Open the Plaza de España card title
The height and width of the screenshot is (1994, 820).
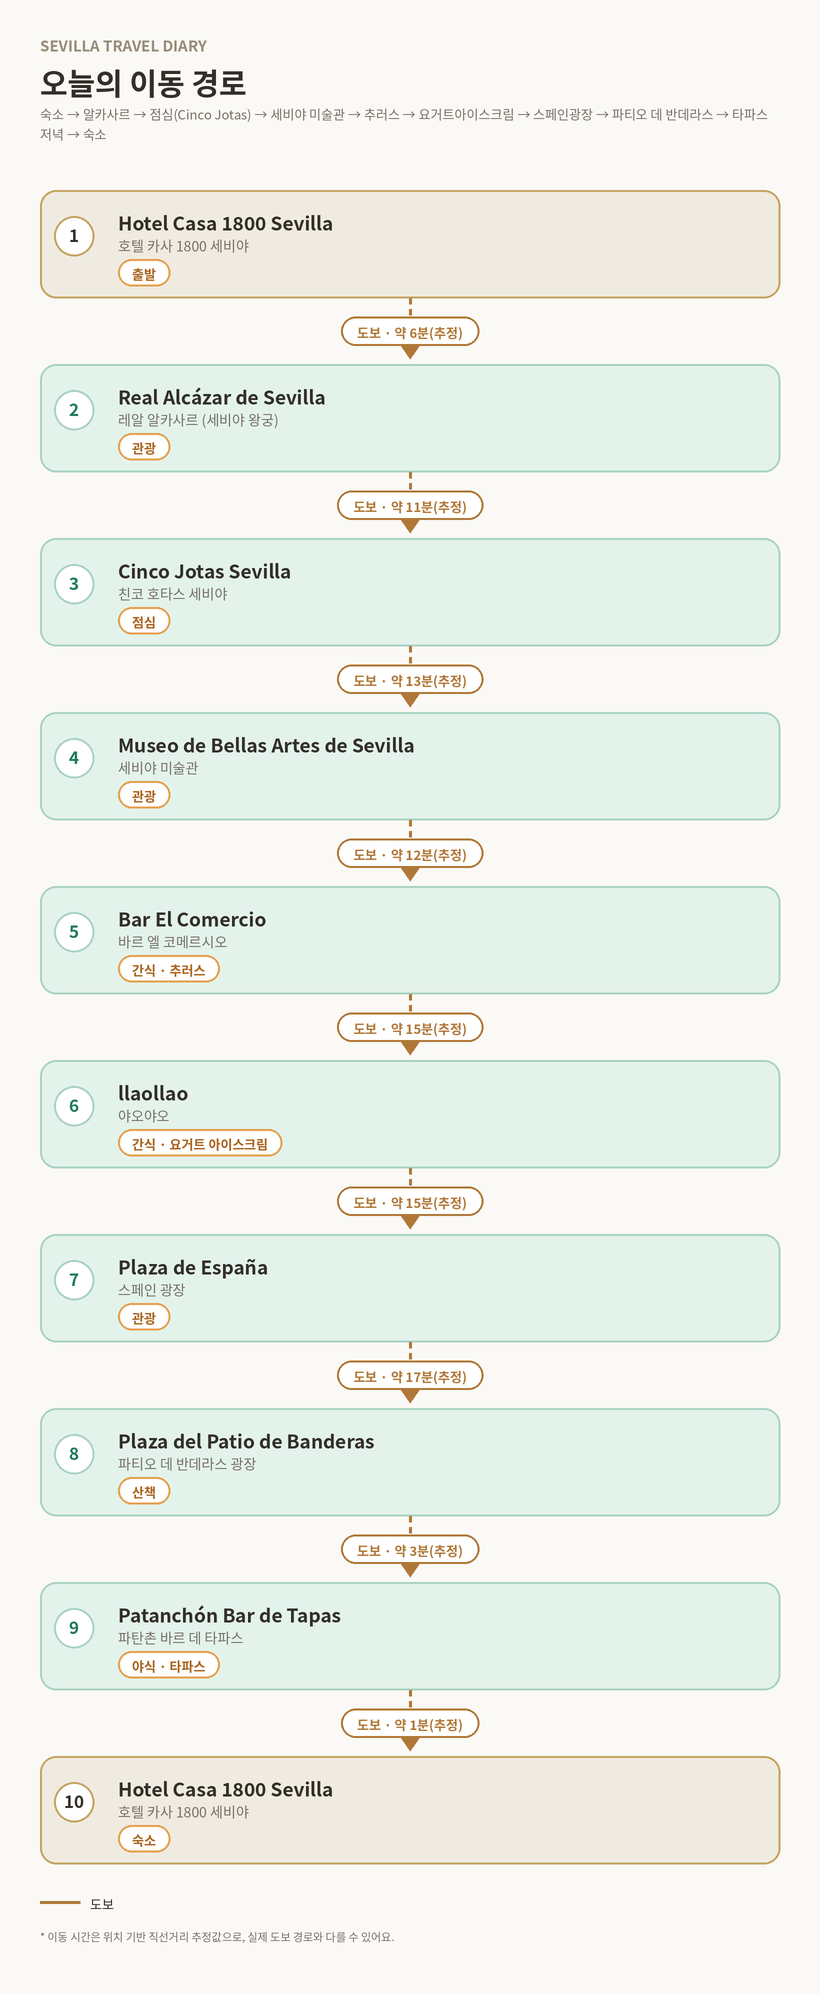[x=193, y=1267]
